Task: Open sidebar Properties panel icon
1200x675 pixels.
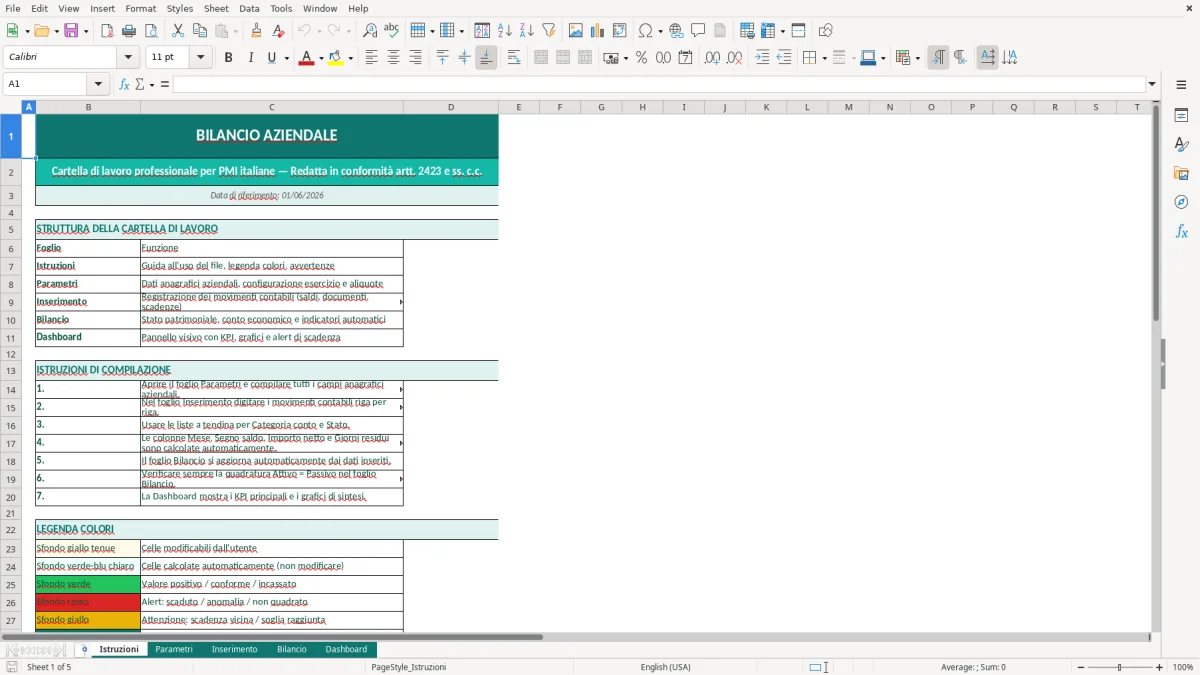Action: coord(1181,116)
